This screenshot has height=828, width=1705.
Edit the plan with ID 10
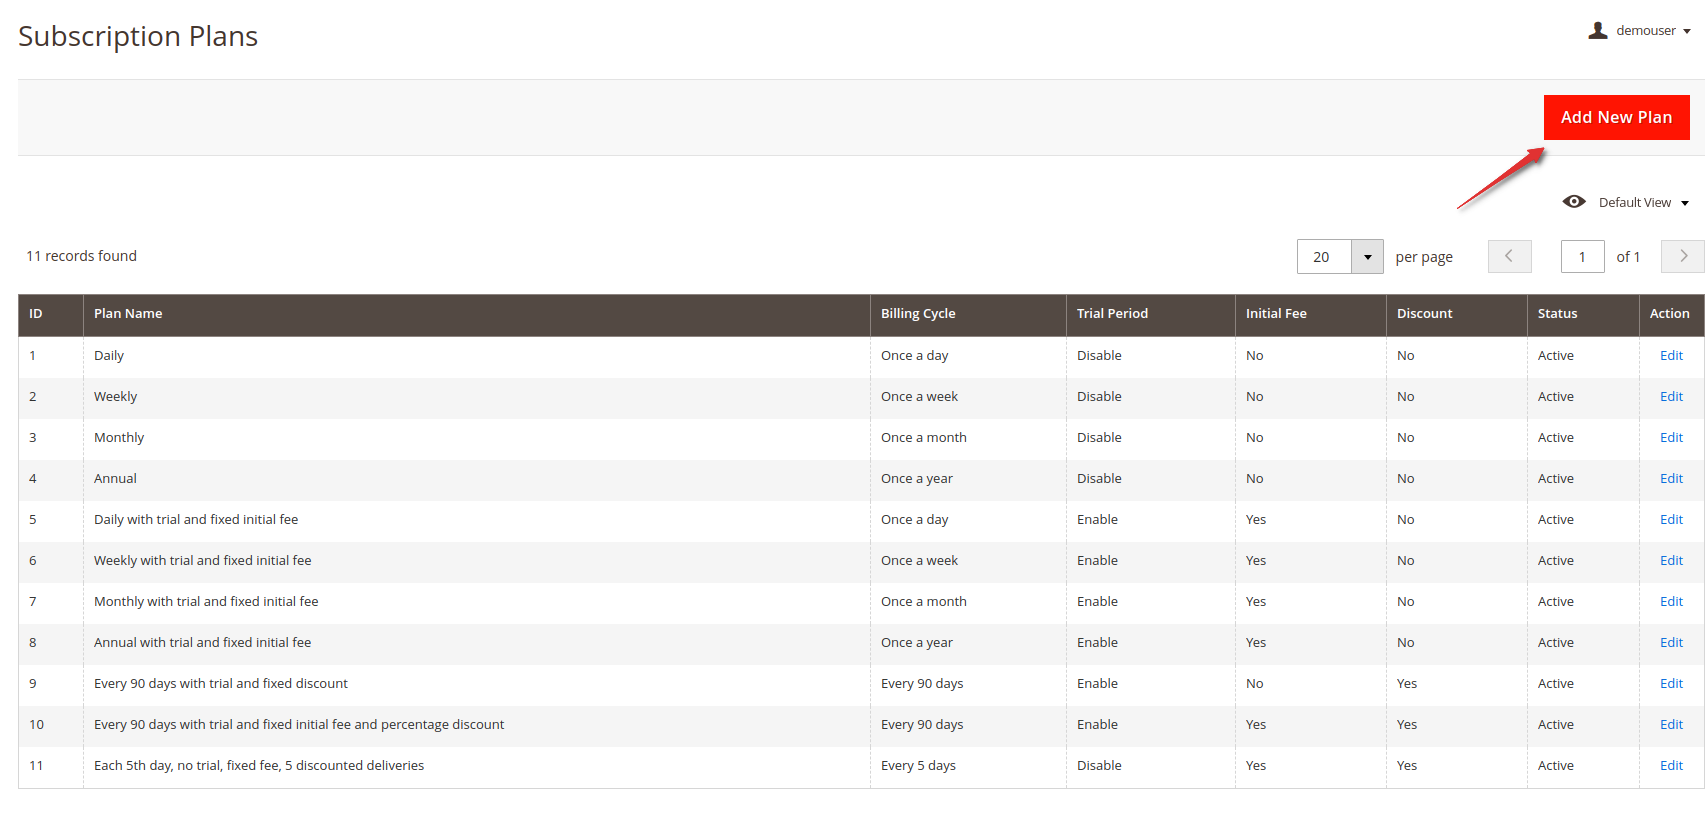pyautogui.click(x=1671, y=725)
